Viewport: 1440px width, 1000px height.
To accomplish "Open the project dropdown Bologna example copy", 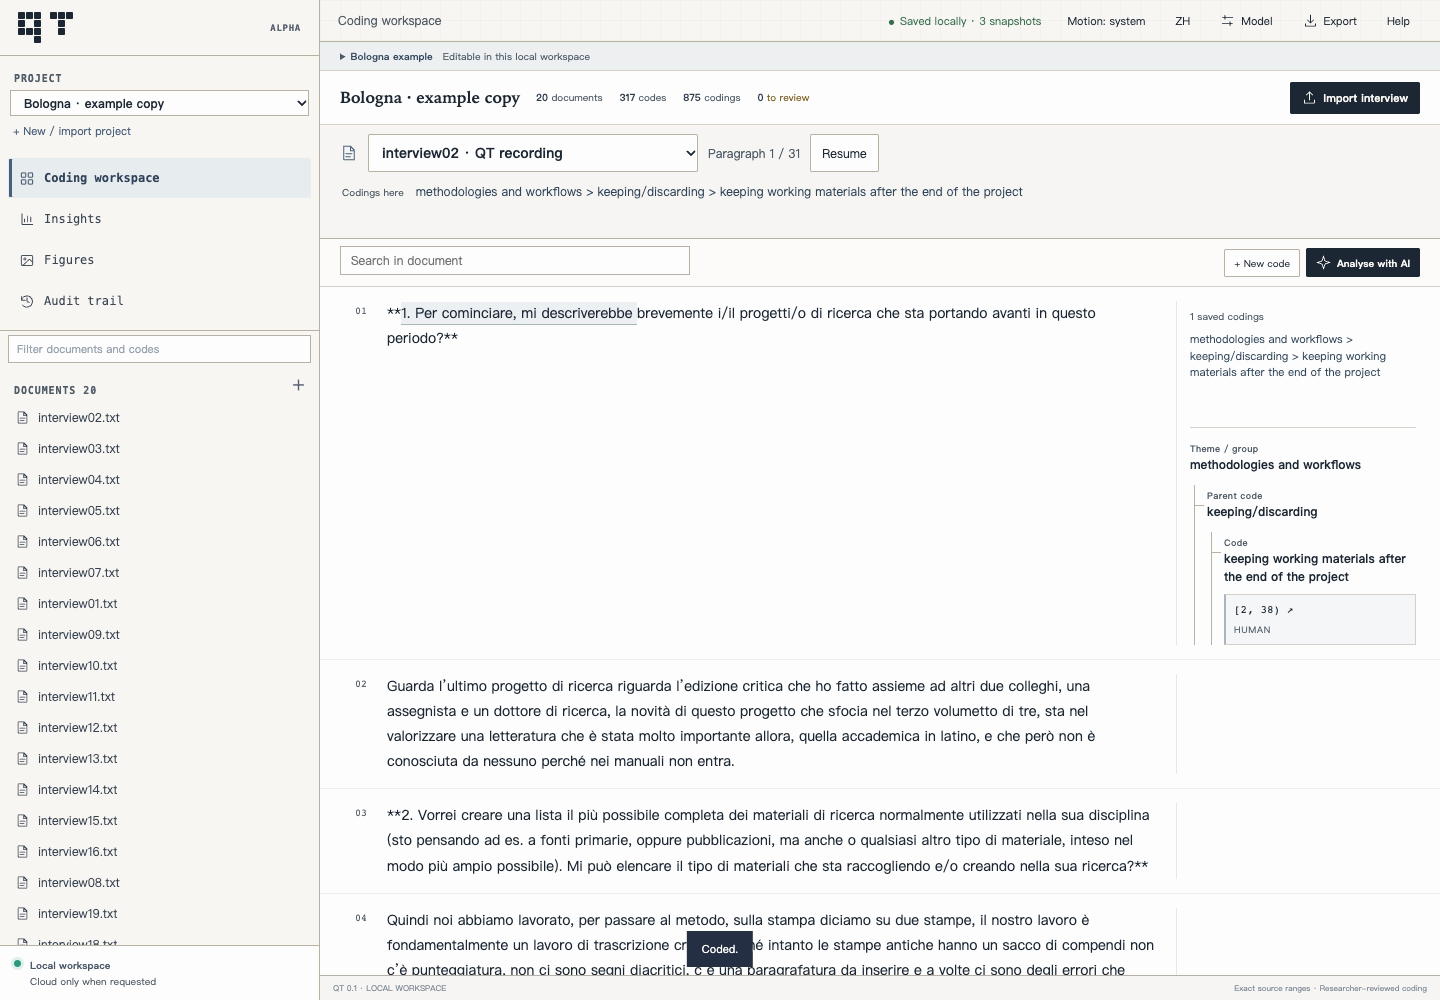I will (160, 103).
